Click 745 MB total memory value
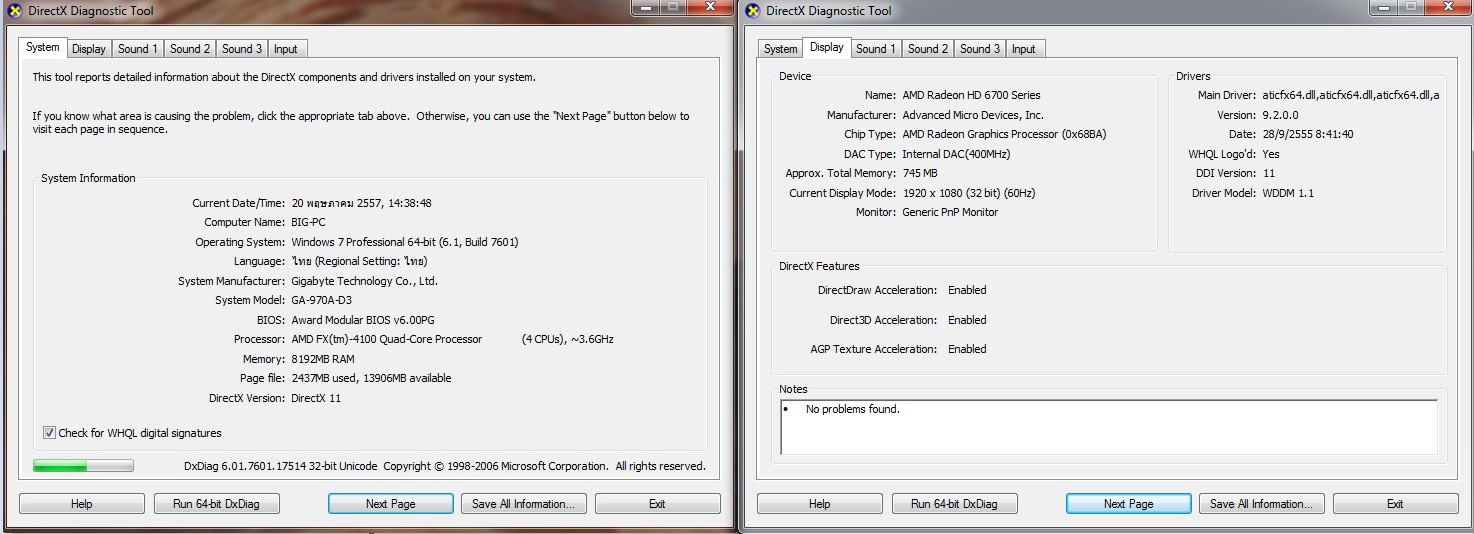The image size is (1474, 534). pyautogui.click(x=919, y=173)
